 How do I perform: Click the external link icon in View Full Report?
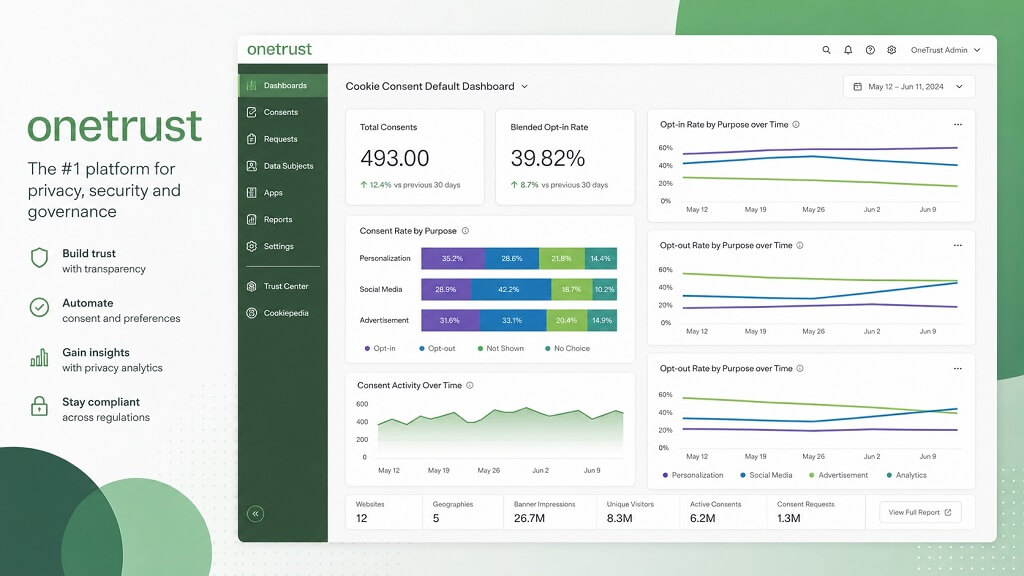(x=948, y=513)
